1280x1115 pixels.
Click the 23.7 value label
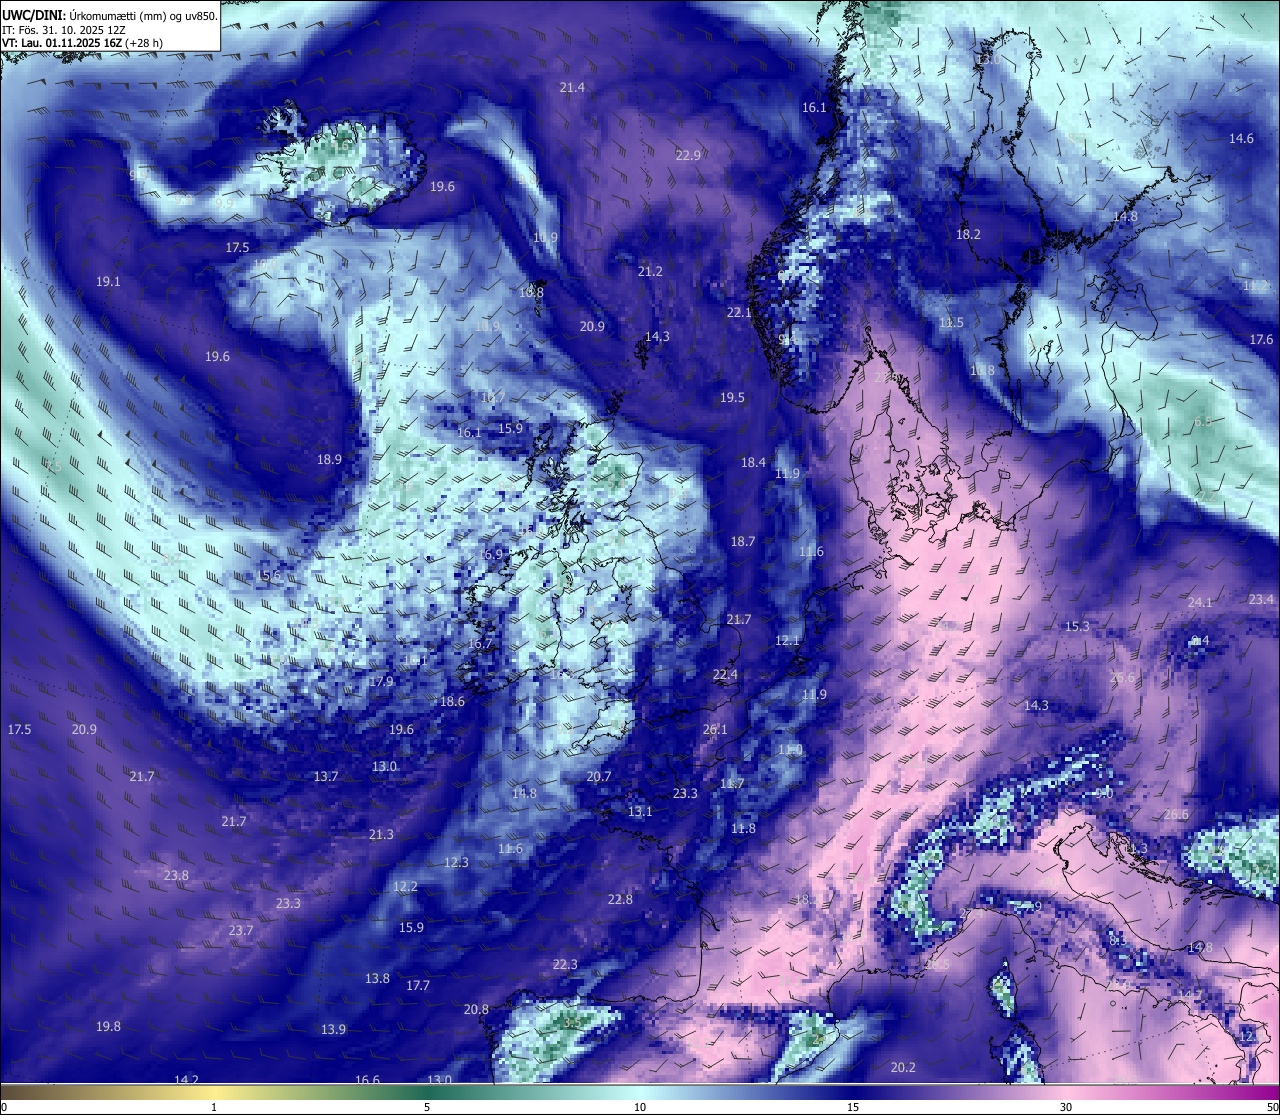pos(241,931)
